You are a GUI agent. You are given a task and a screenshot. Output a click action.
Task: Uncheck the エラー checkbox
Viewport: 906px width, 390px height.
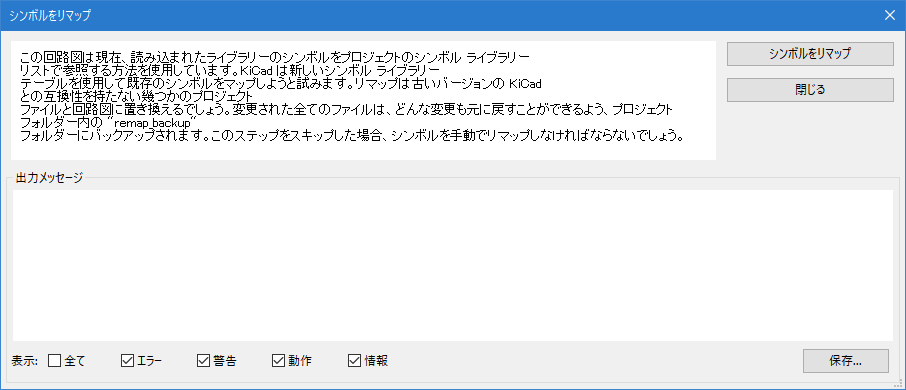[127, 361]
